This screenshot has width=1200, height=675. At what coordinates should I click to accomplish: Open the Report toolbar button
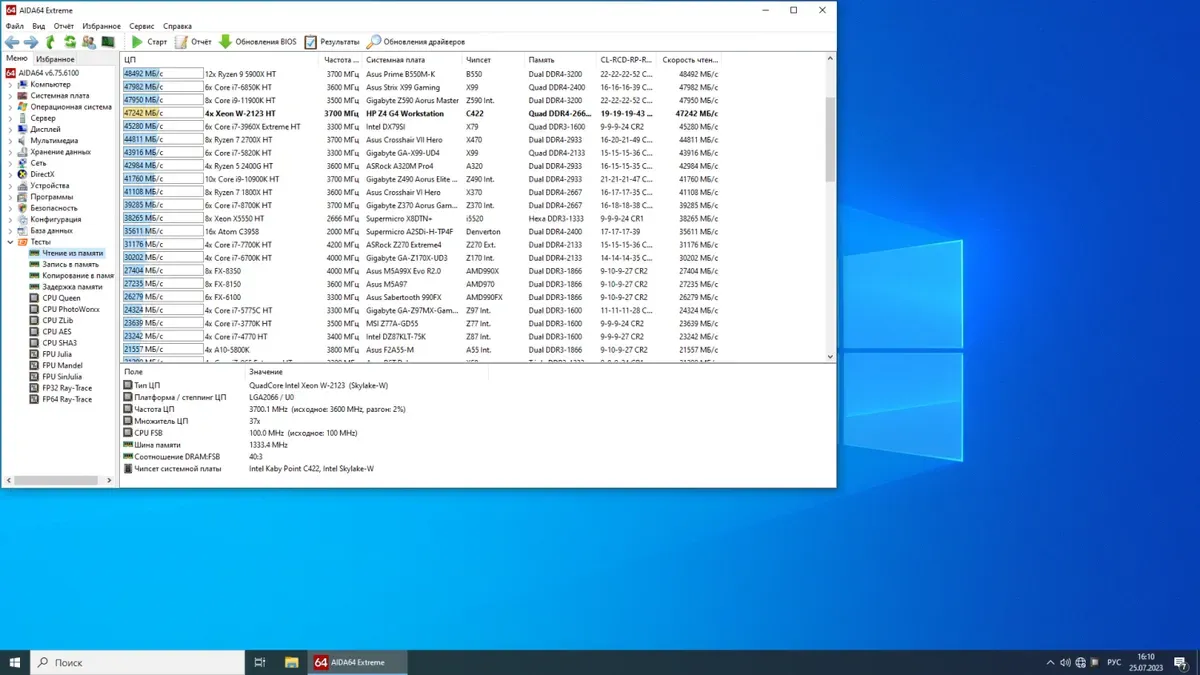(193, 42)
